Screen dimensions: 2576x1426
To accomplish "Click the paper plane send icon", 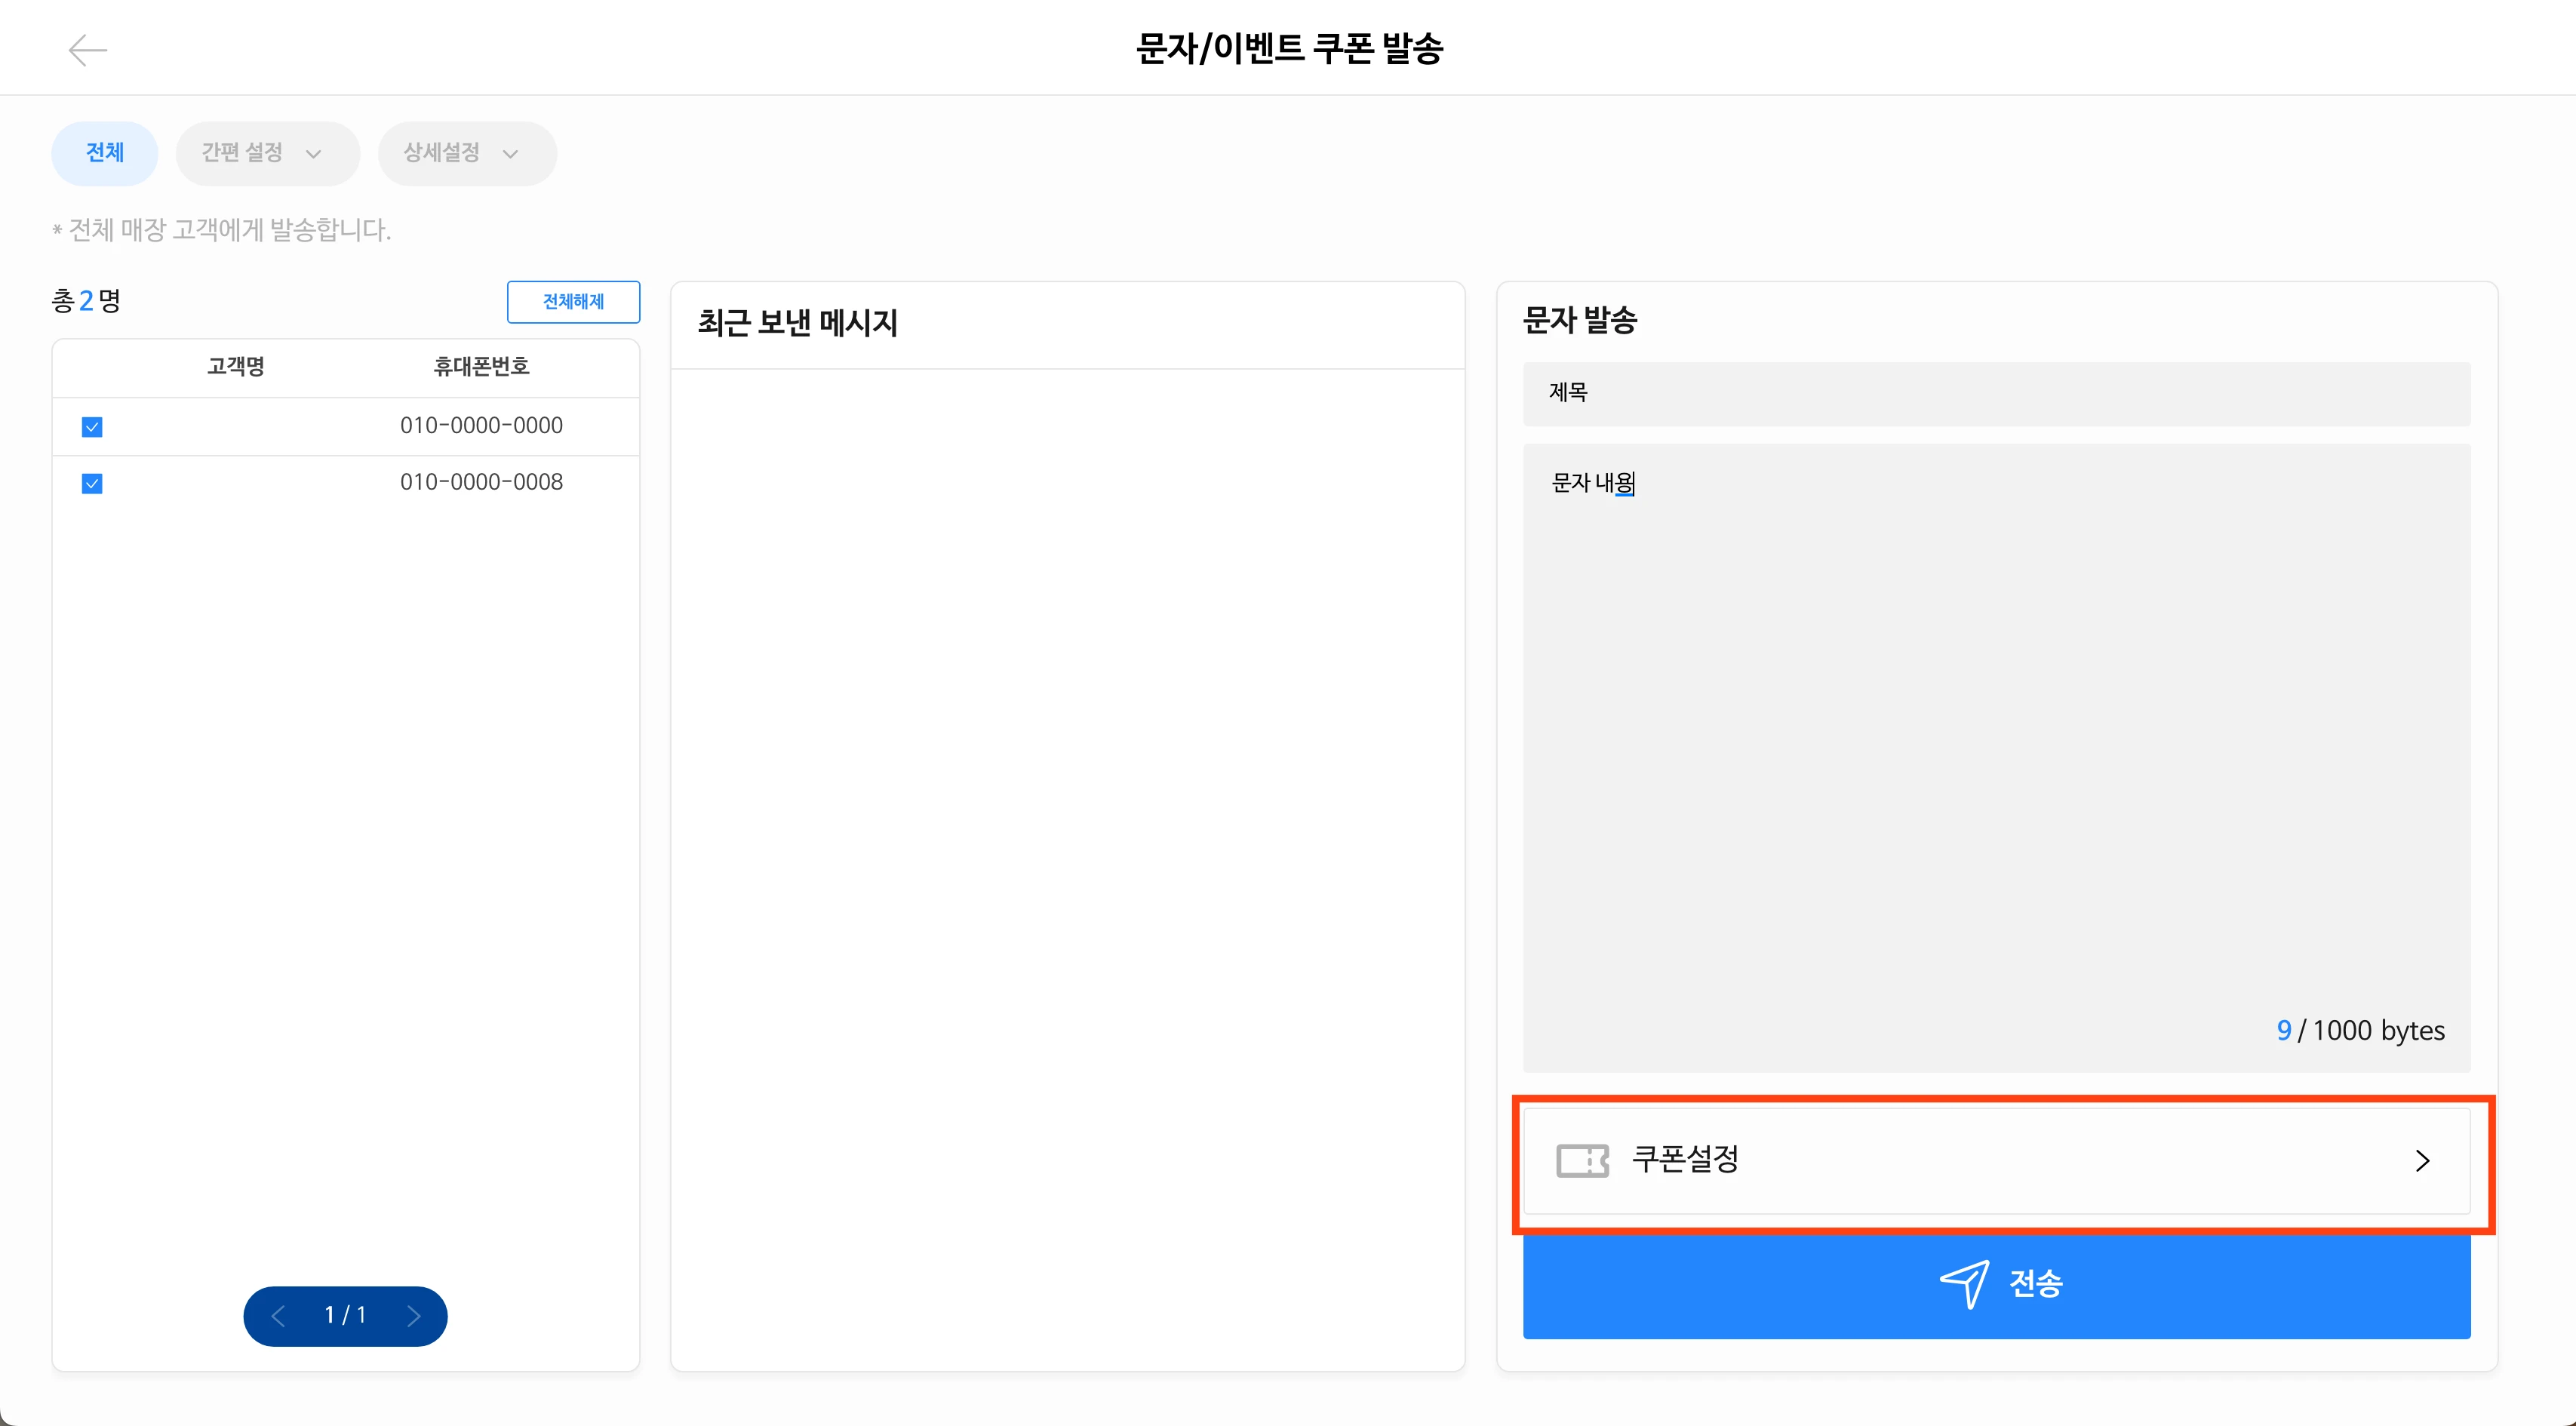I will click(1964, 1284).
